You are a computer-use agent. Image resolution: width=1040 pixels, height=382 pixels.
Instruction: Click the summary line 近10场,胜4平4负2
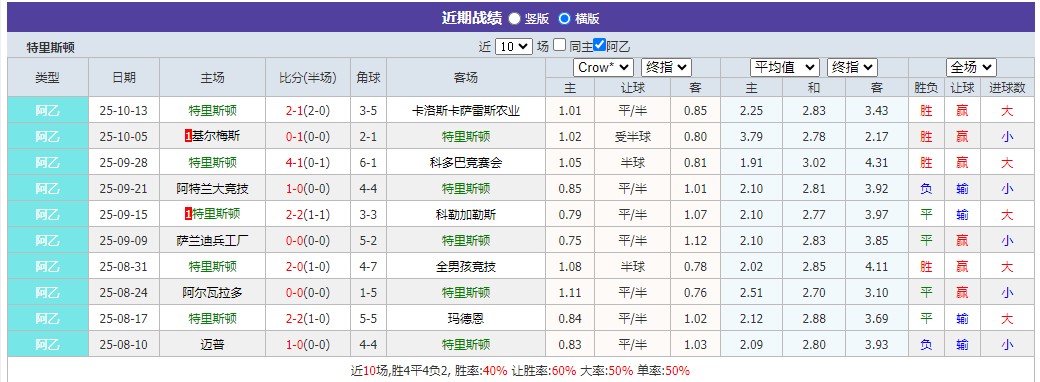401,370
